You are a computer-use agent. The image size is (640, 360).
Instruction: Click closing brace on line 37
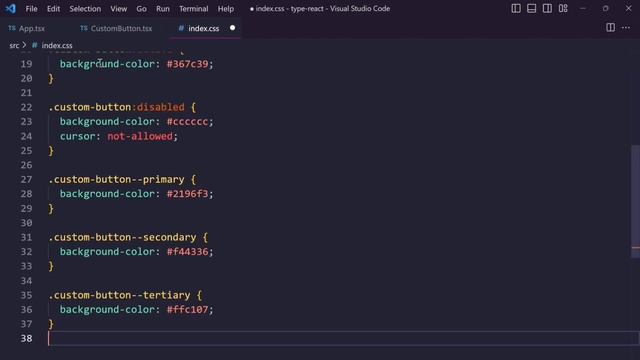51,324
